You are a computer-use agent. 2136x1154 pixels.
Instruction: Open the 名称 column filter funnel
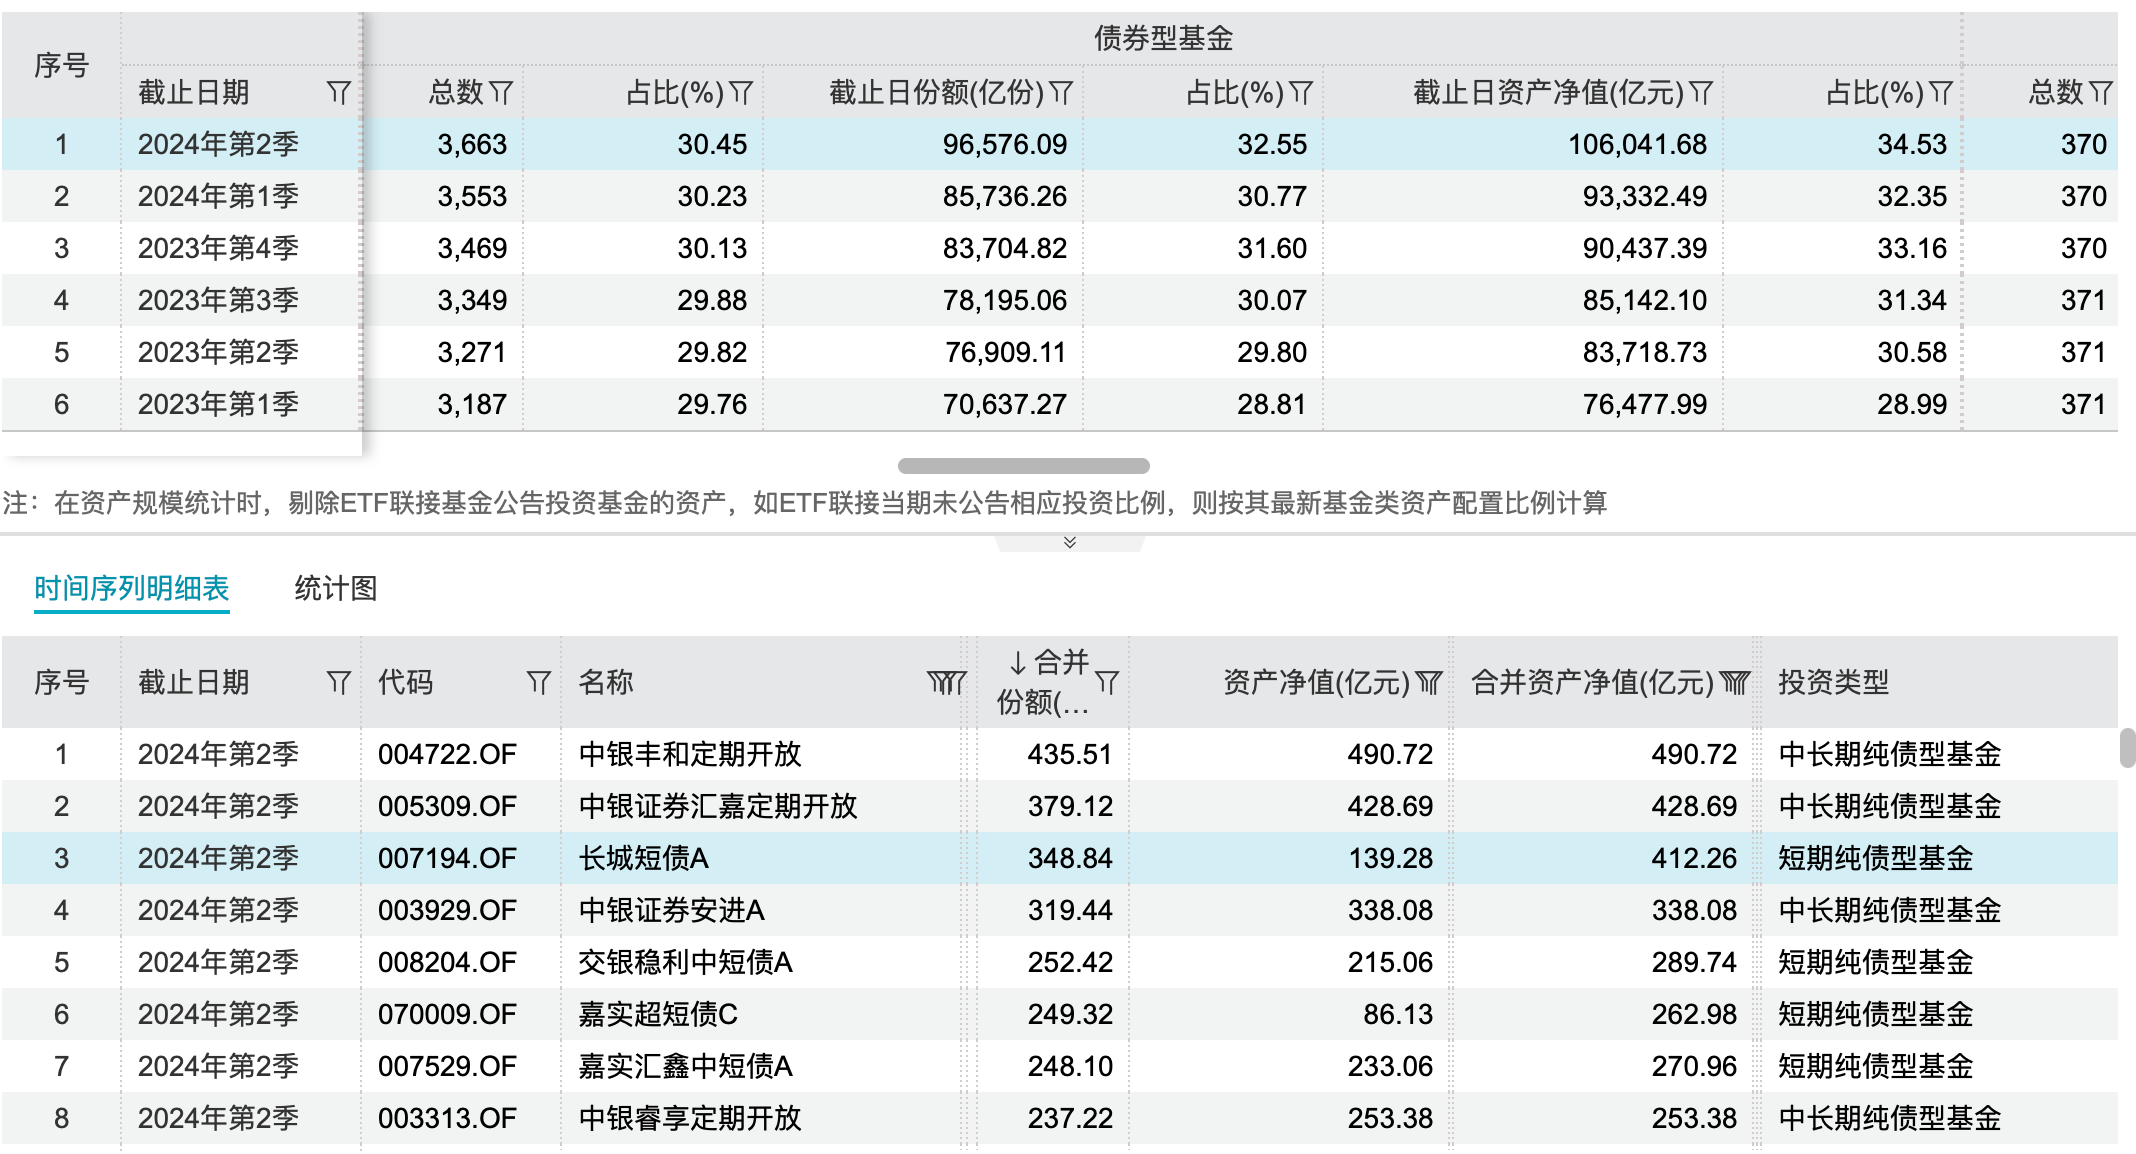point(944,682)
